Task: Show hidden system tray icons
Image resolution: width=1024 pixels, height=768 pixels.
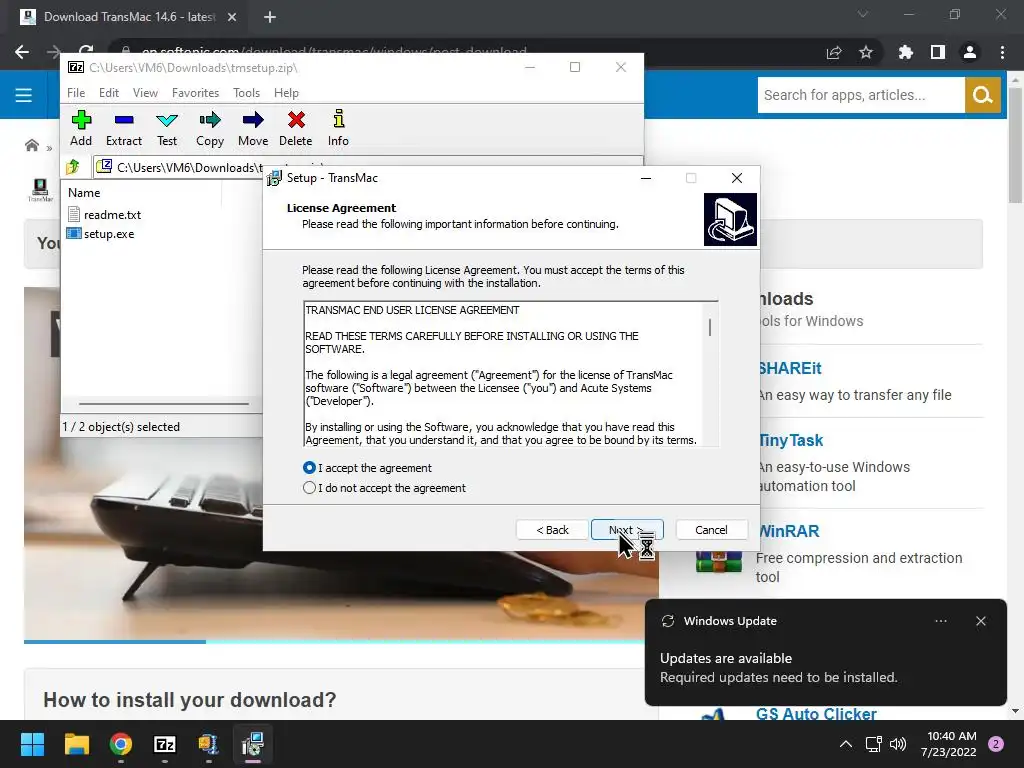Action: tap(846, 744)
